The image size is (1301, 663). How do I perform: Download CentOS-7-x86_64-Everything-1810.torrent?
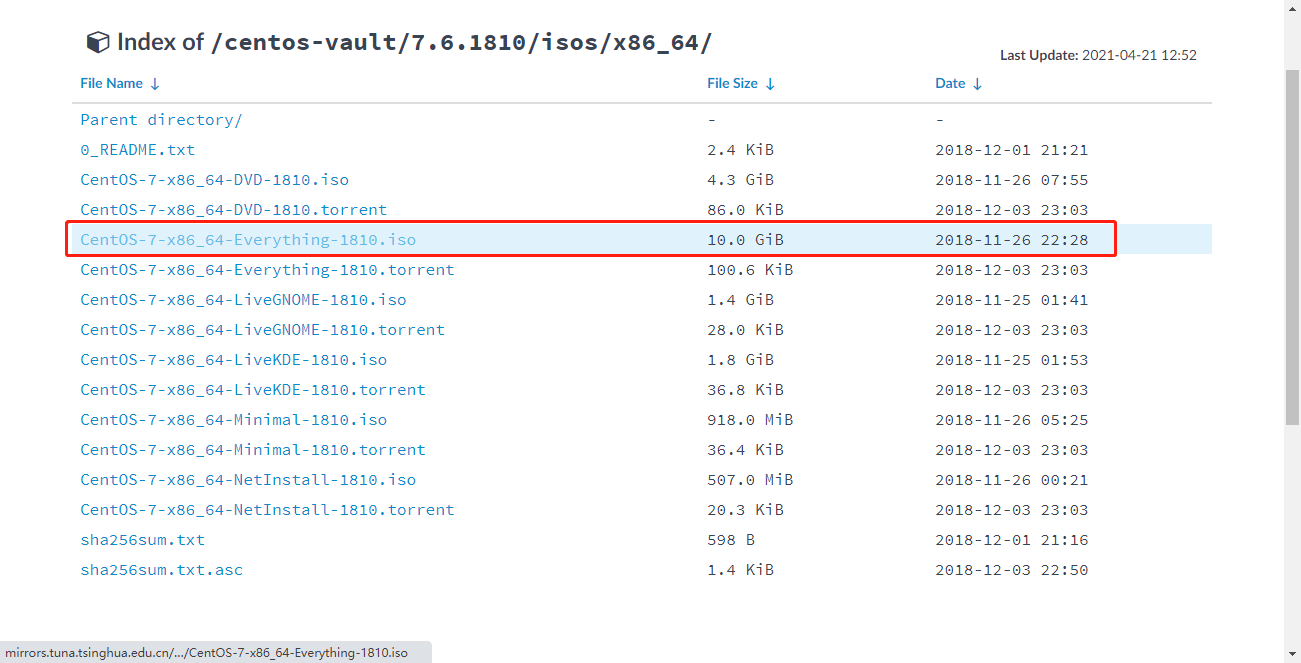(x=267, y=270)
